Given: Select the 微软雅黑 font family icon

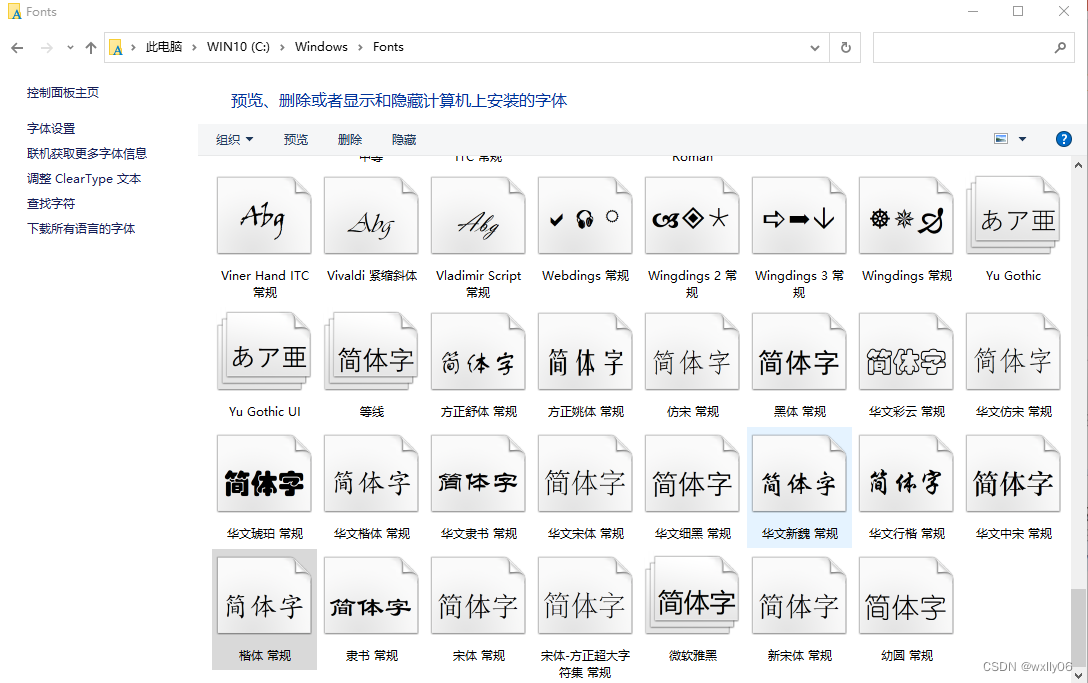Looking at the screenshot, I should (692, 596).
